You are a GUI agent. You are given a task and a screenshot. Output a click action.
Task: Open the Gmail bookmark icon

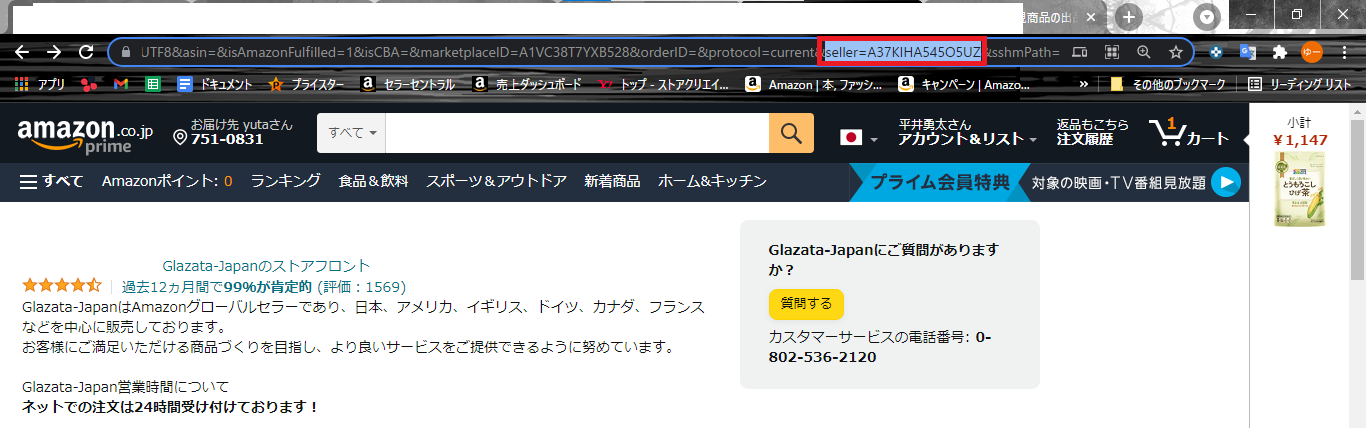[121, 85]
